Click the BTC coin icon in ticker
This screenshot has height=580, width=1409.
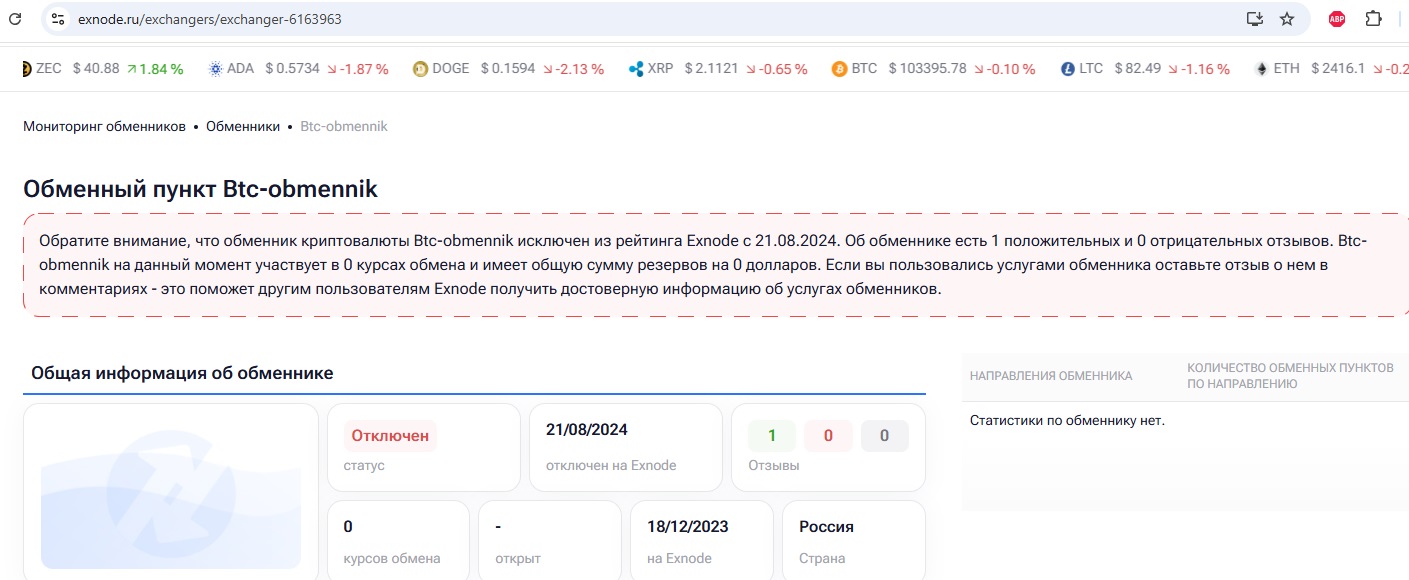[839, 69]
